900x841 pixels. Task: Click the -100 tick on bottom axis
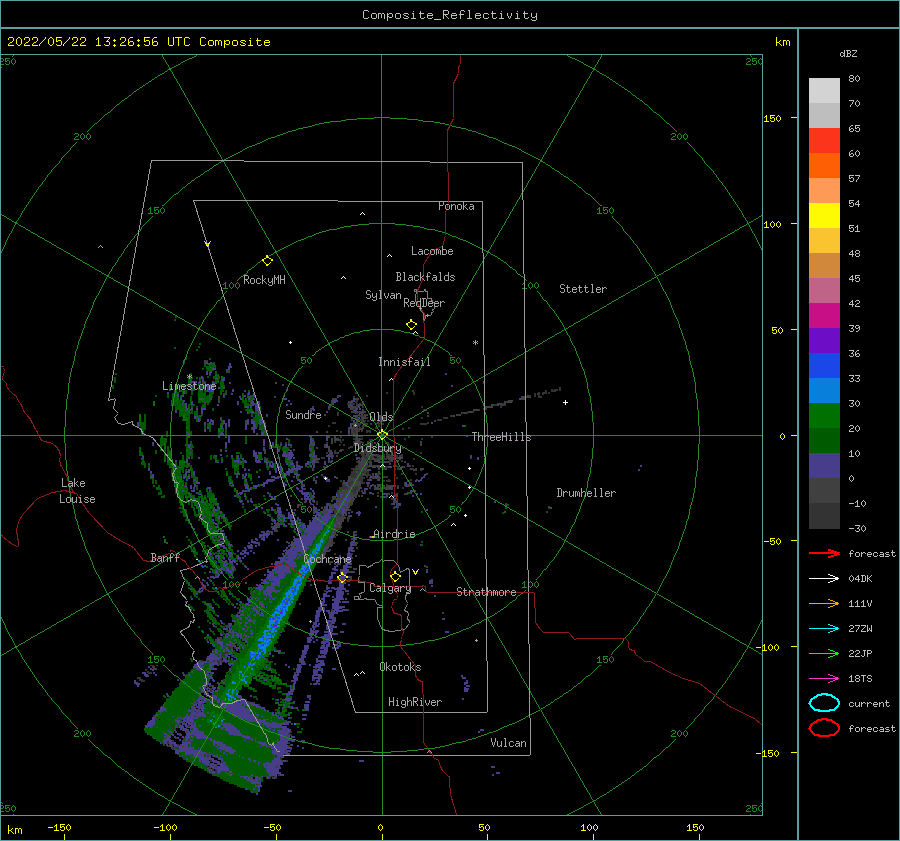click(x=165, y=827)
